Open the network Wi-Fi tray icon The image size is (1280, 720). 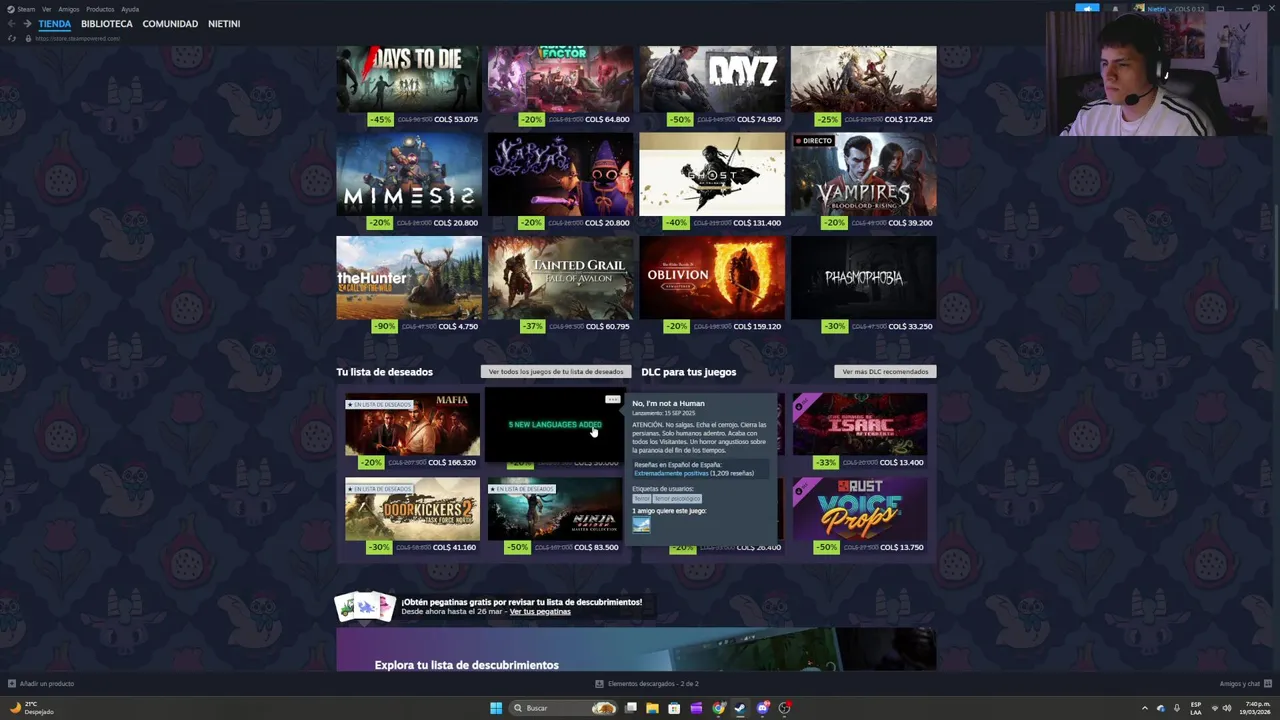(x=1214, y=708)
